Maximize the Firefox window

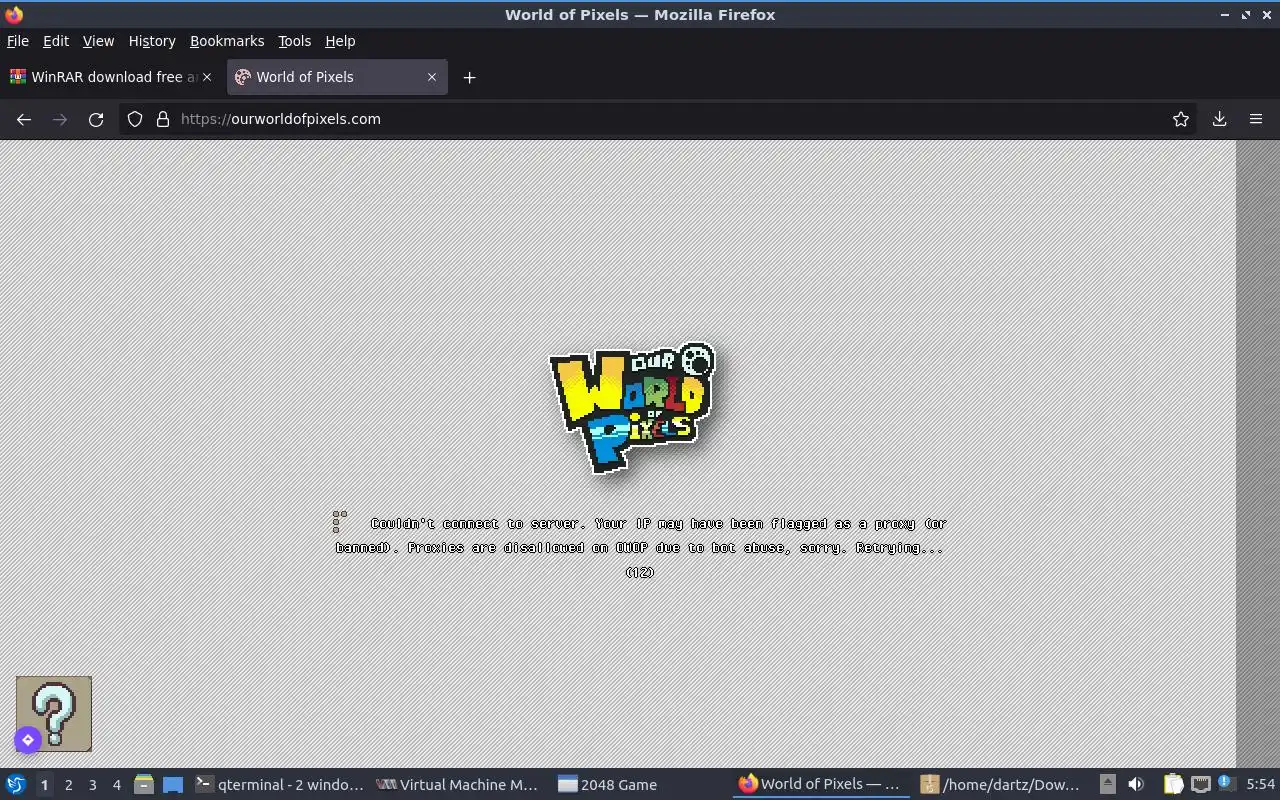(x=1246, y=15)
